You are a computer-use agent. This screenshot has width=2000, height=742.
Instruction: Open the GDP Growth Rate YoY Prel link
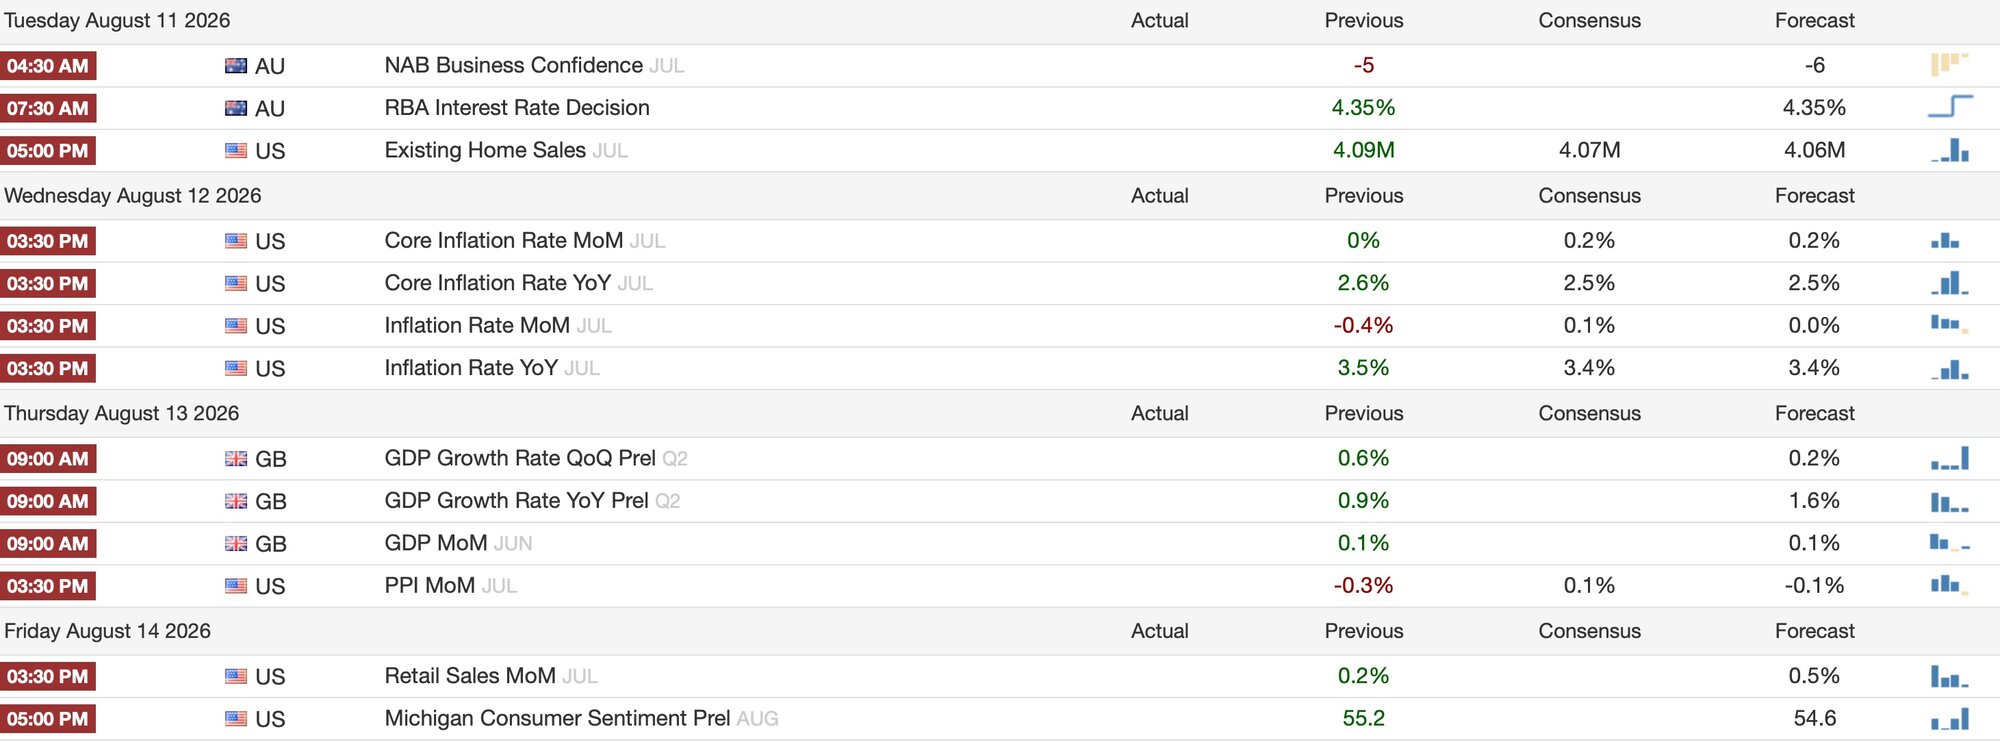pos(517,500)
